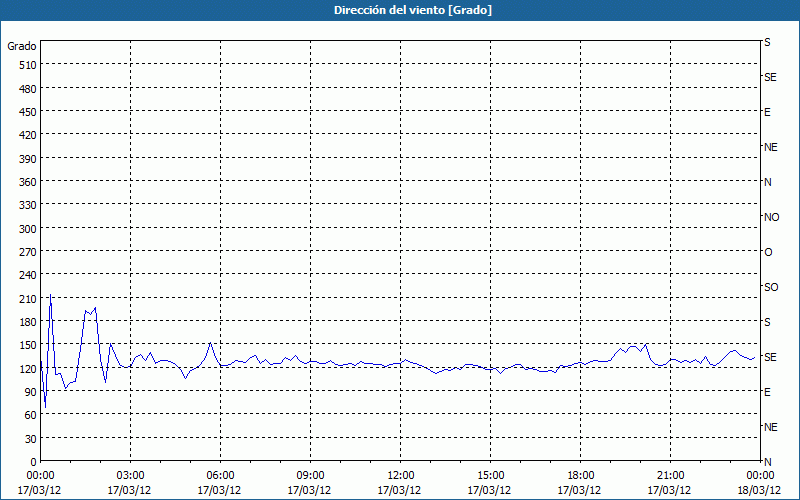Click the 330 value on the left axis
Screen dimensions: 800x500
click(28, 205)
